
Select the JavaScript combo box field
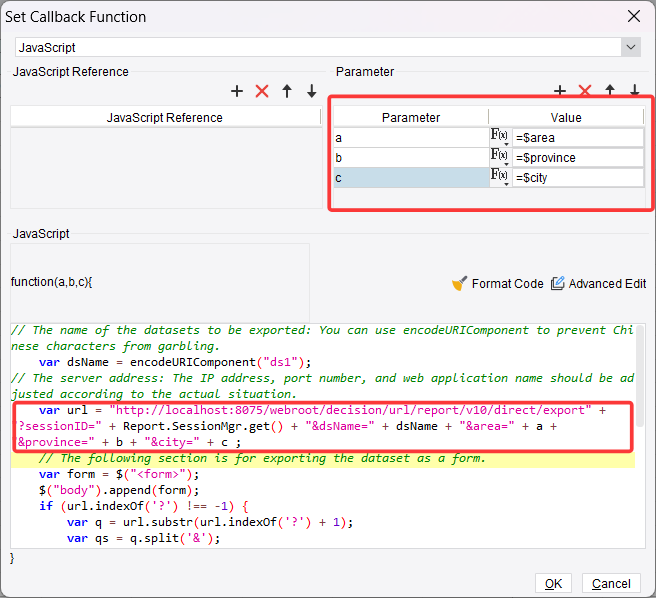click(x=318, y=47)
